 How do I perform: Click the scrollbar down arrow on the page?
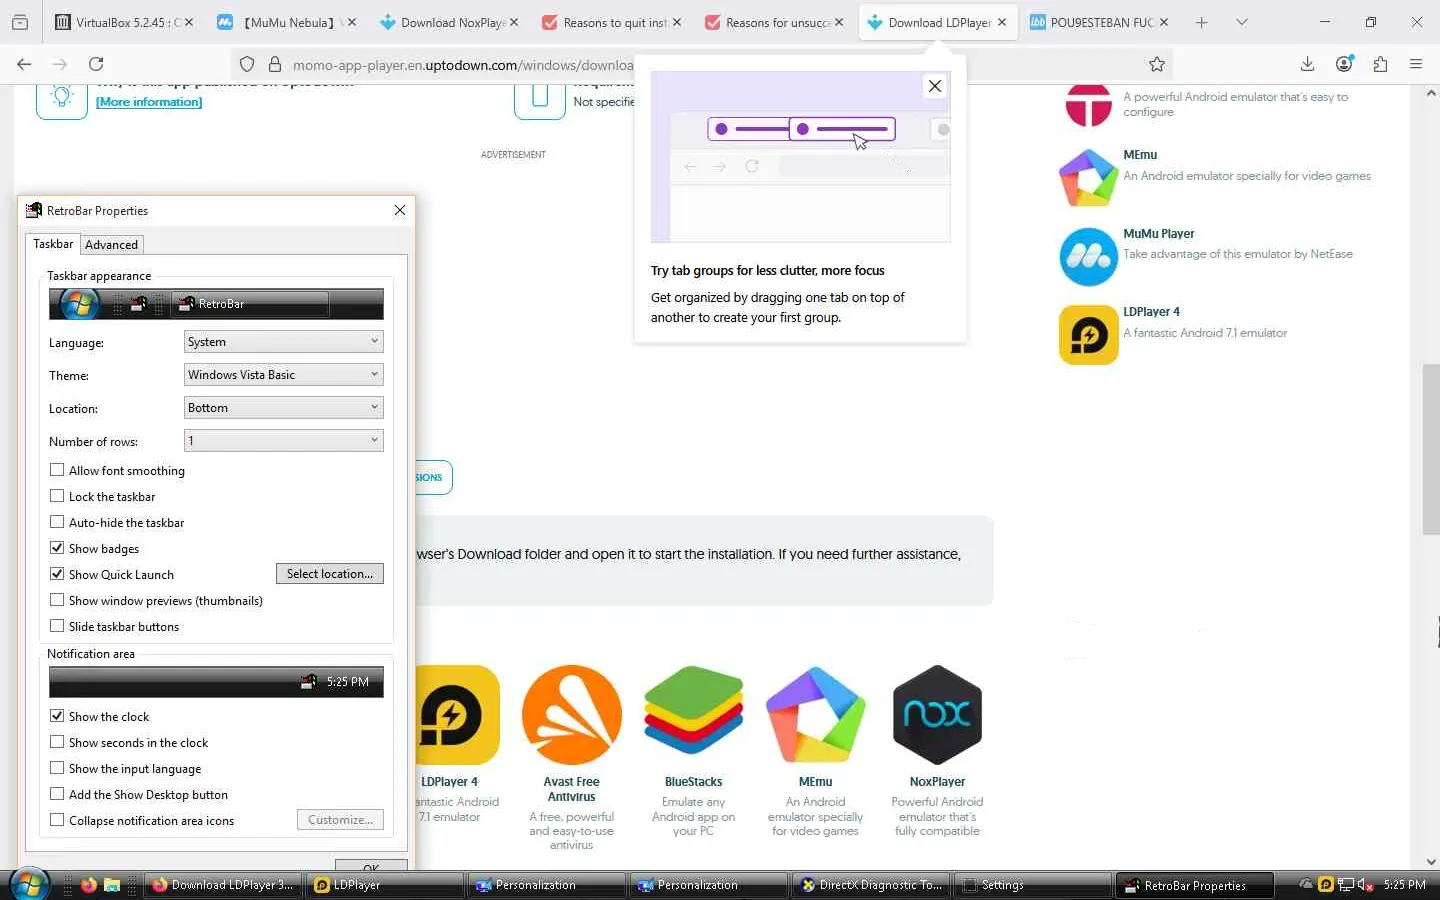click(1431, 861)
